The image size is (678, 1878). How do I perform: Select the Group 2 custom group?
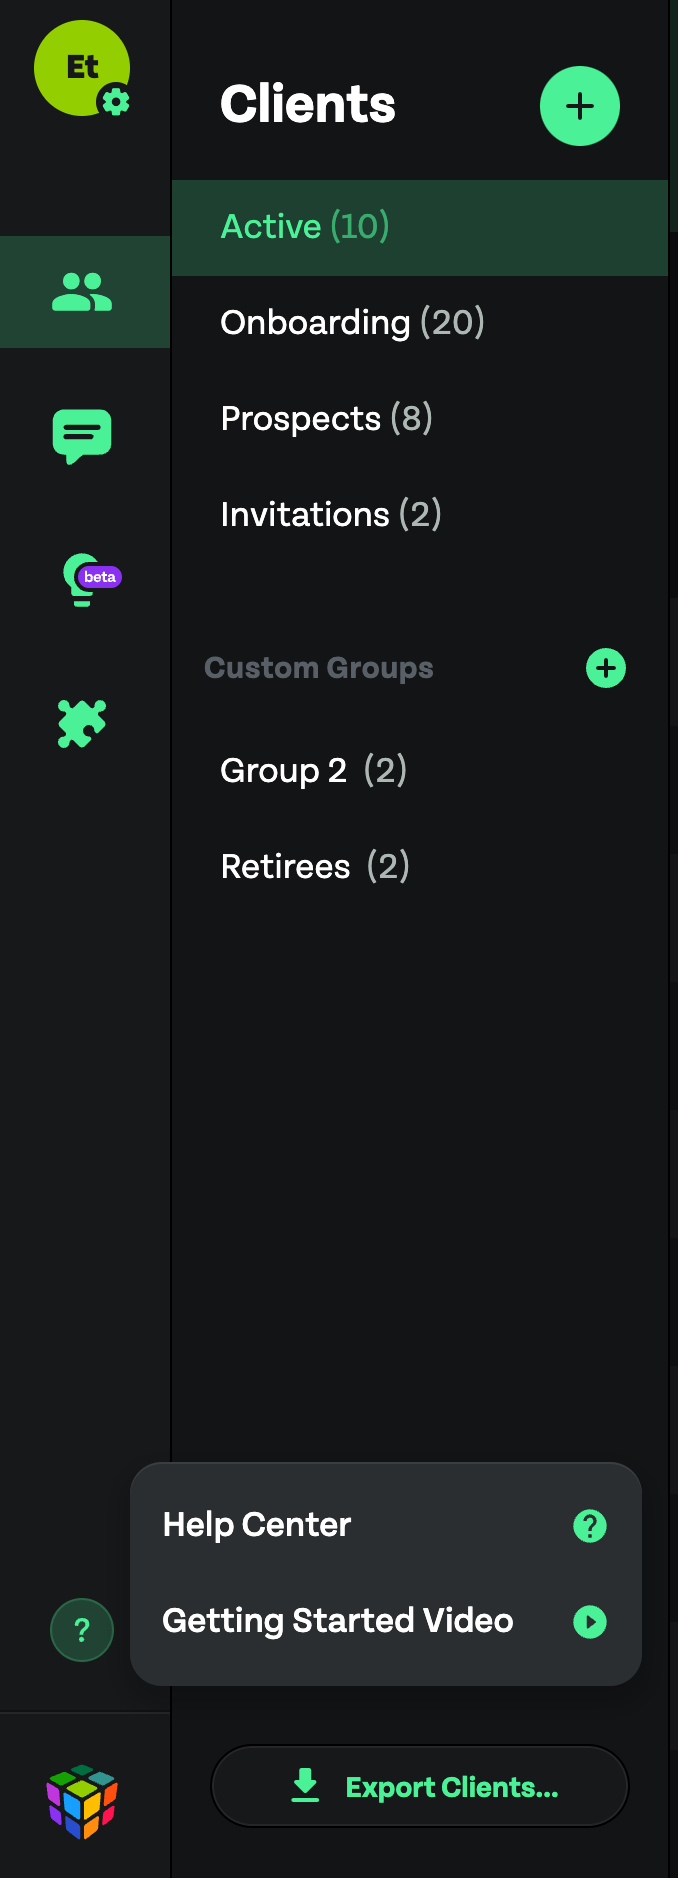[x=313, y=770]
